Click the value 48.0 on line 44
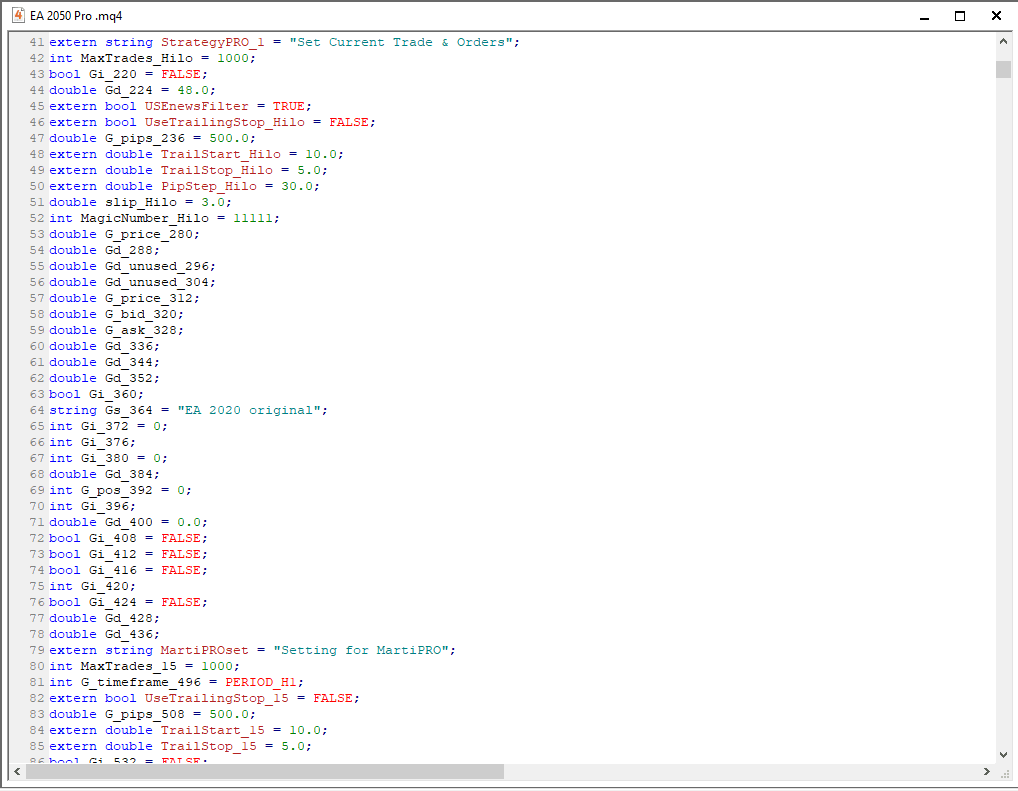 tap(193, 90)
